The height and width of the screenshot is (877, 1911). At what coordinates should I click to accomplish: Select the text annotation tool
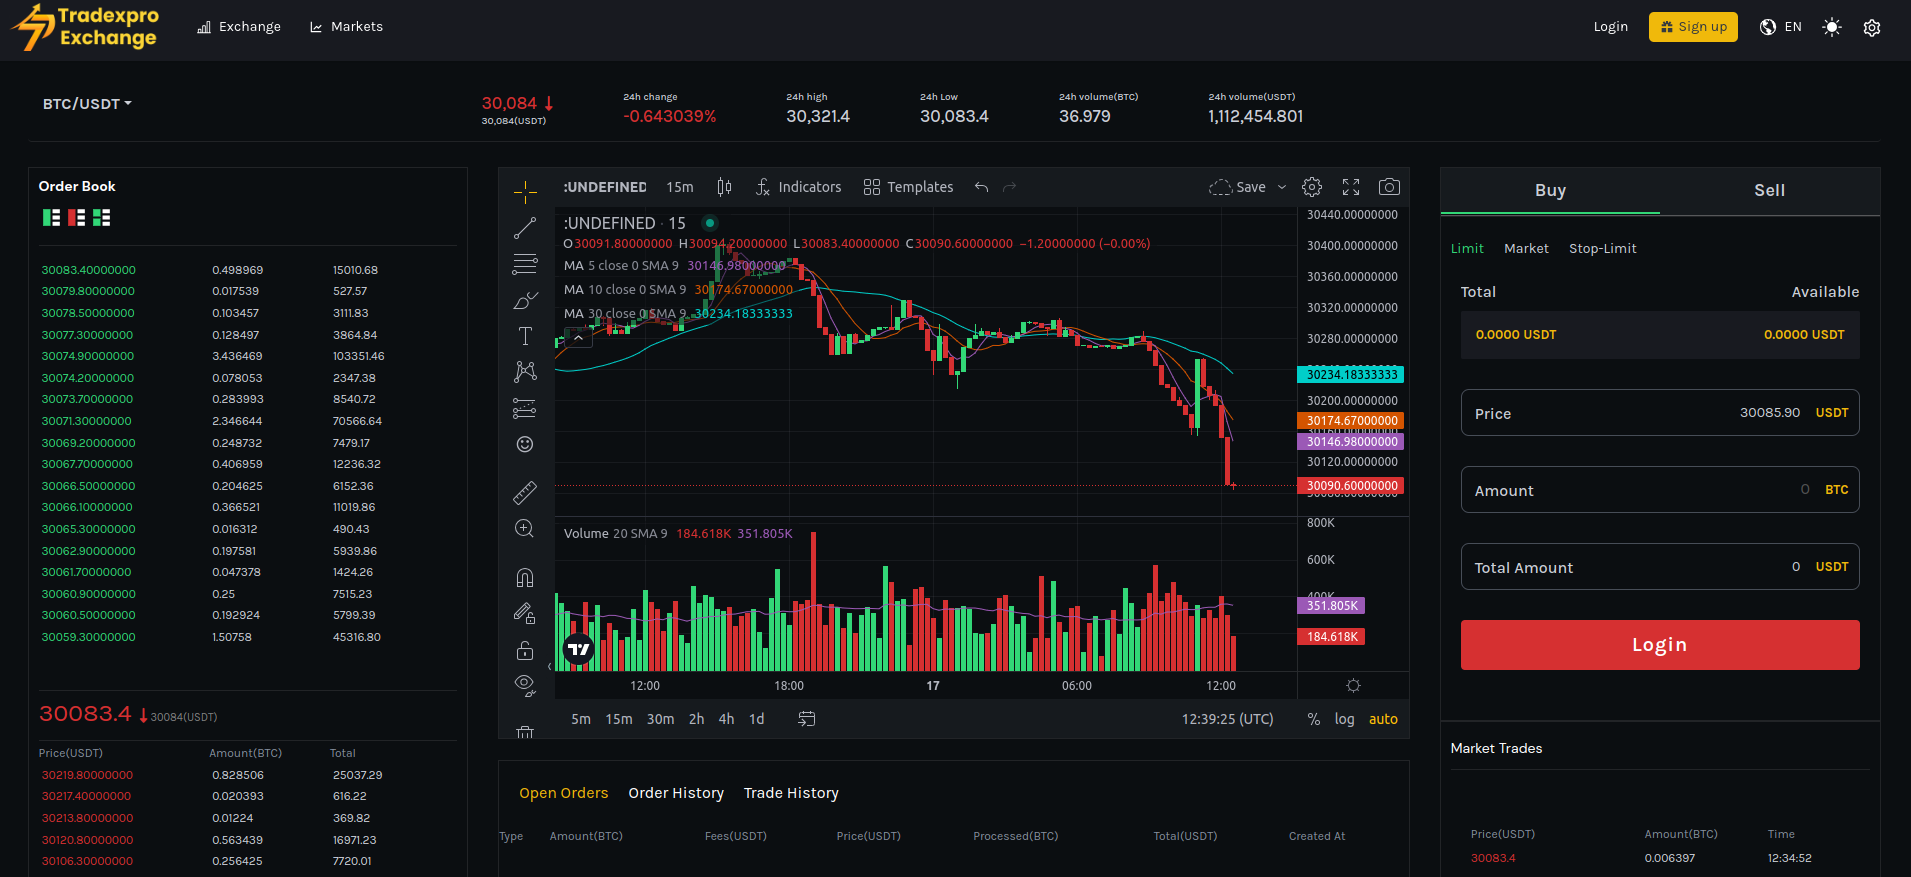[x=524, y=336]
